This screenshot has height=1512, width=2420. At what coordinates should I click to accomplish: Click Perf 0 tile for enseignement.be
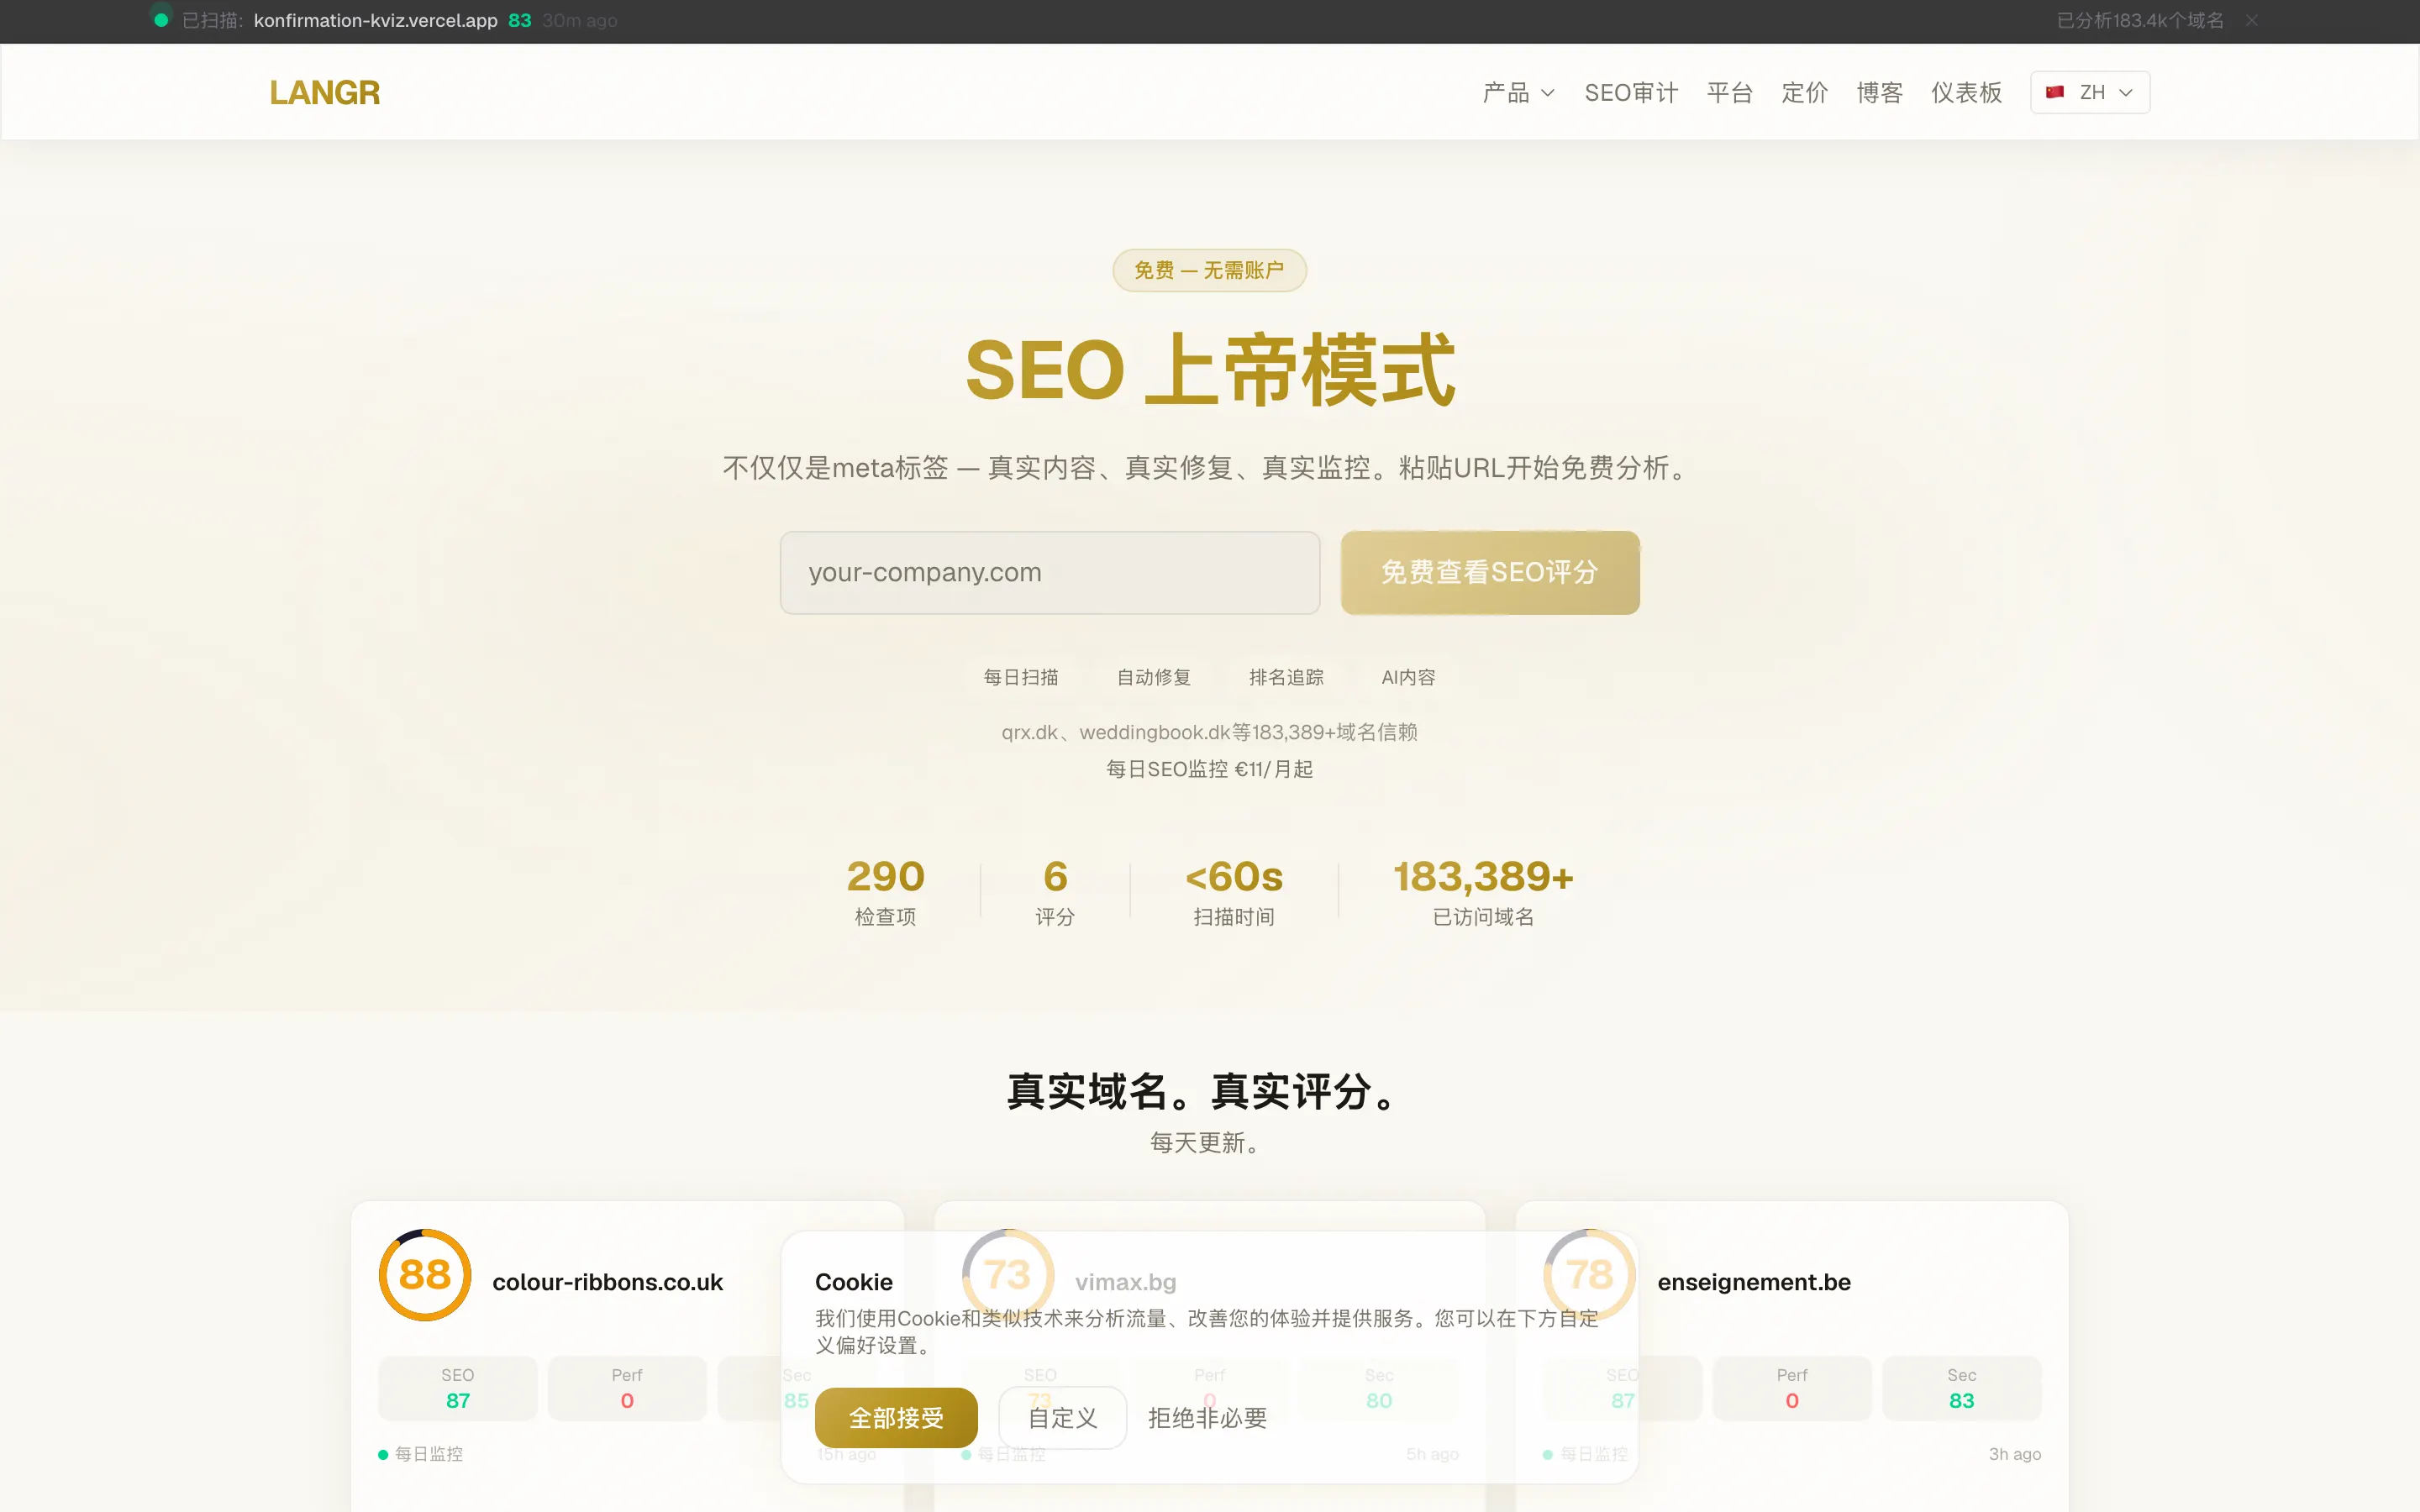(x=1791, y=1388)
